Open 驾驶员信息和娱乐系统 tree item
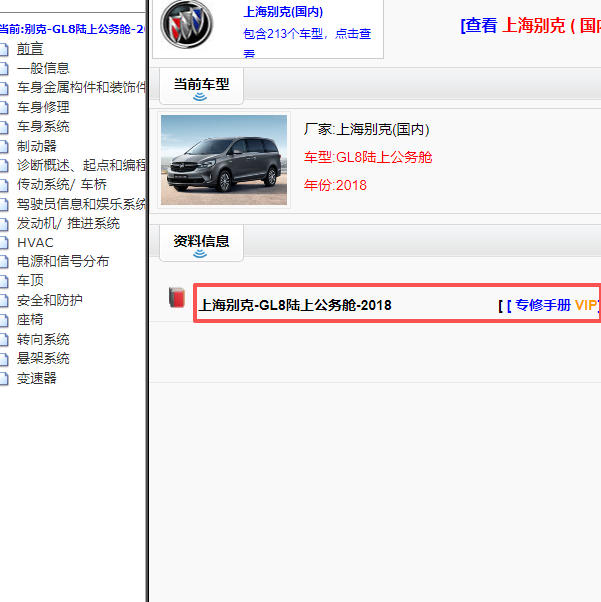The height and width of the screenshot is (602, 601). click(x=81, y=204)
